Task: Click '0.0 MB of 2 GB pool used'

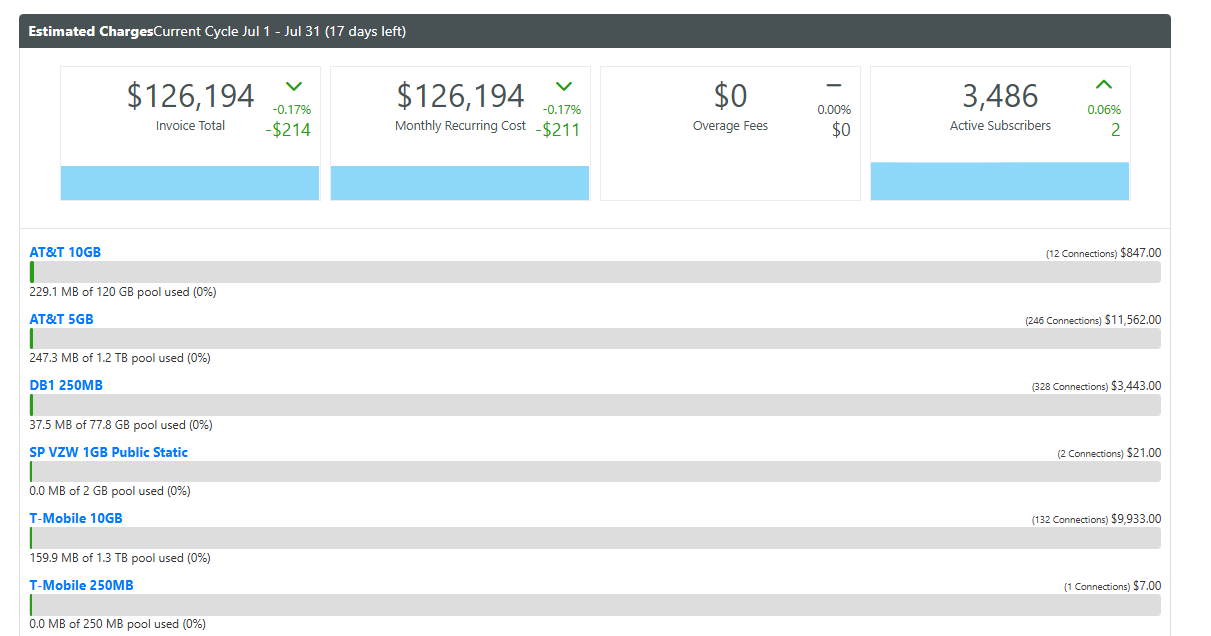Action: click(110, 491)
